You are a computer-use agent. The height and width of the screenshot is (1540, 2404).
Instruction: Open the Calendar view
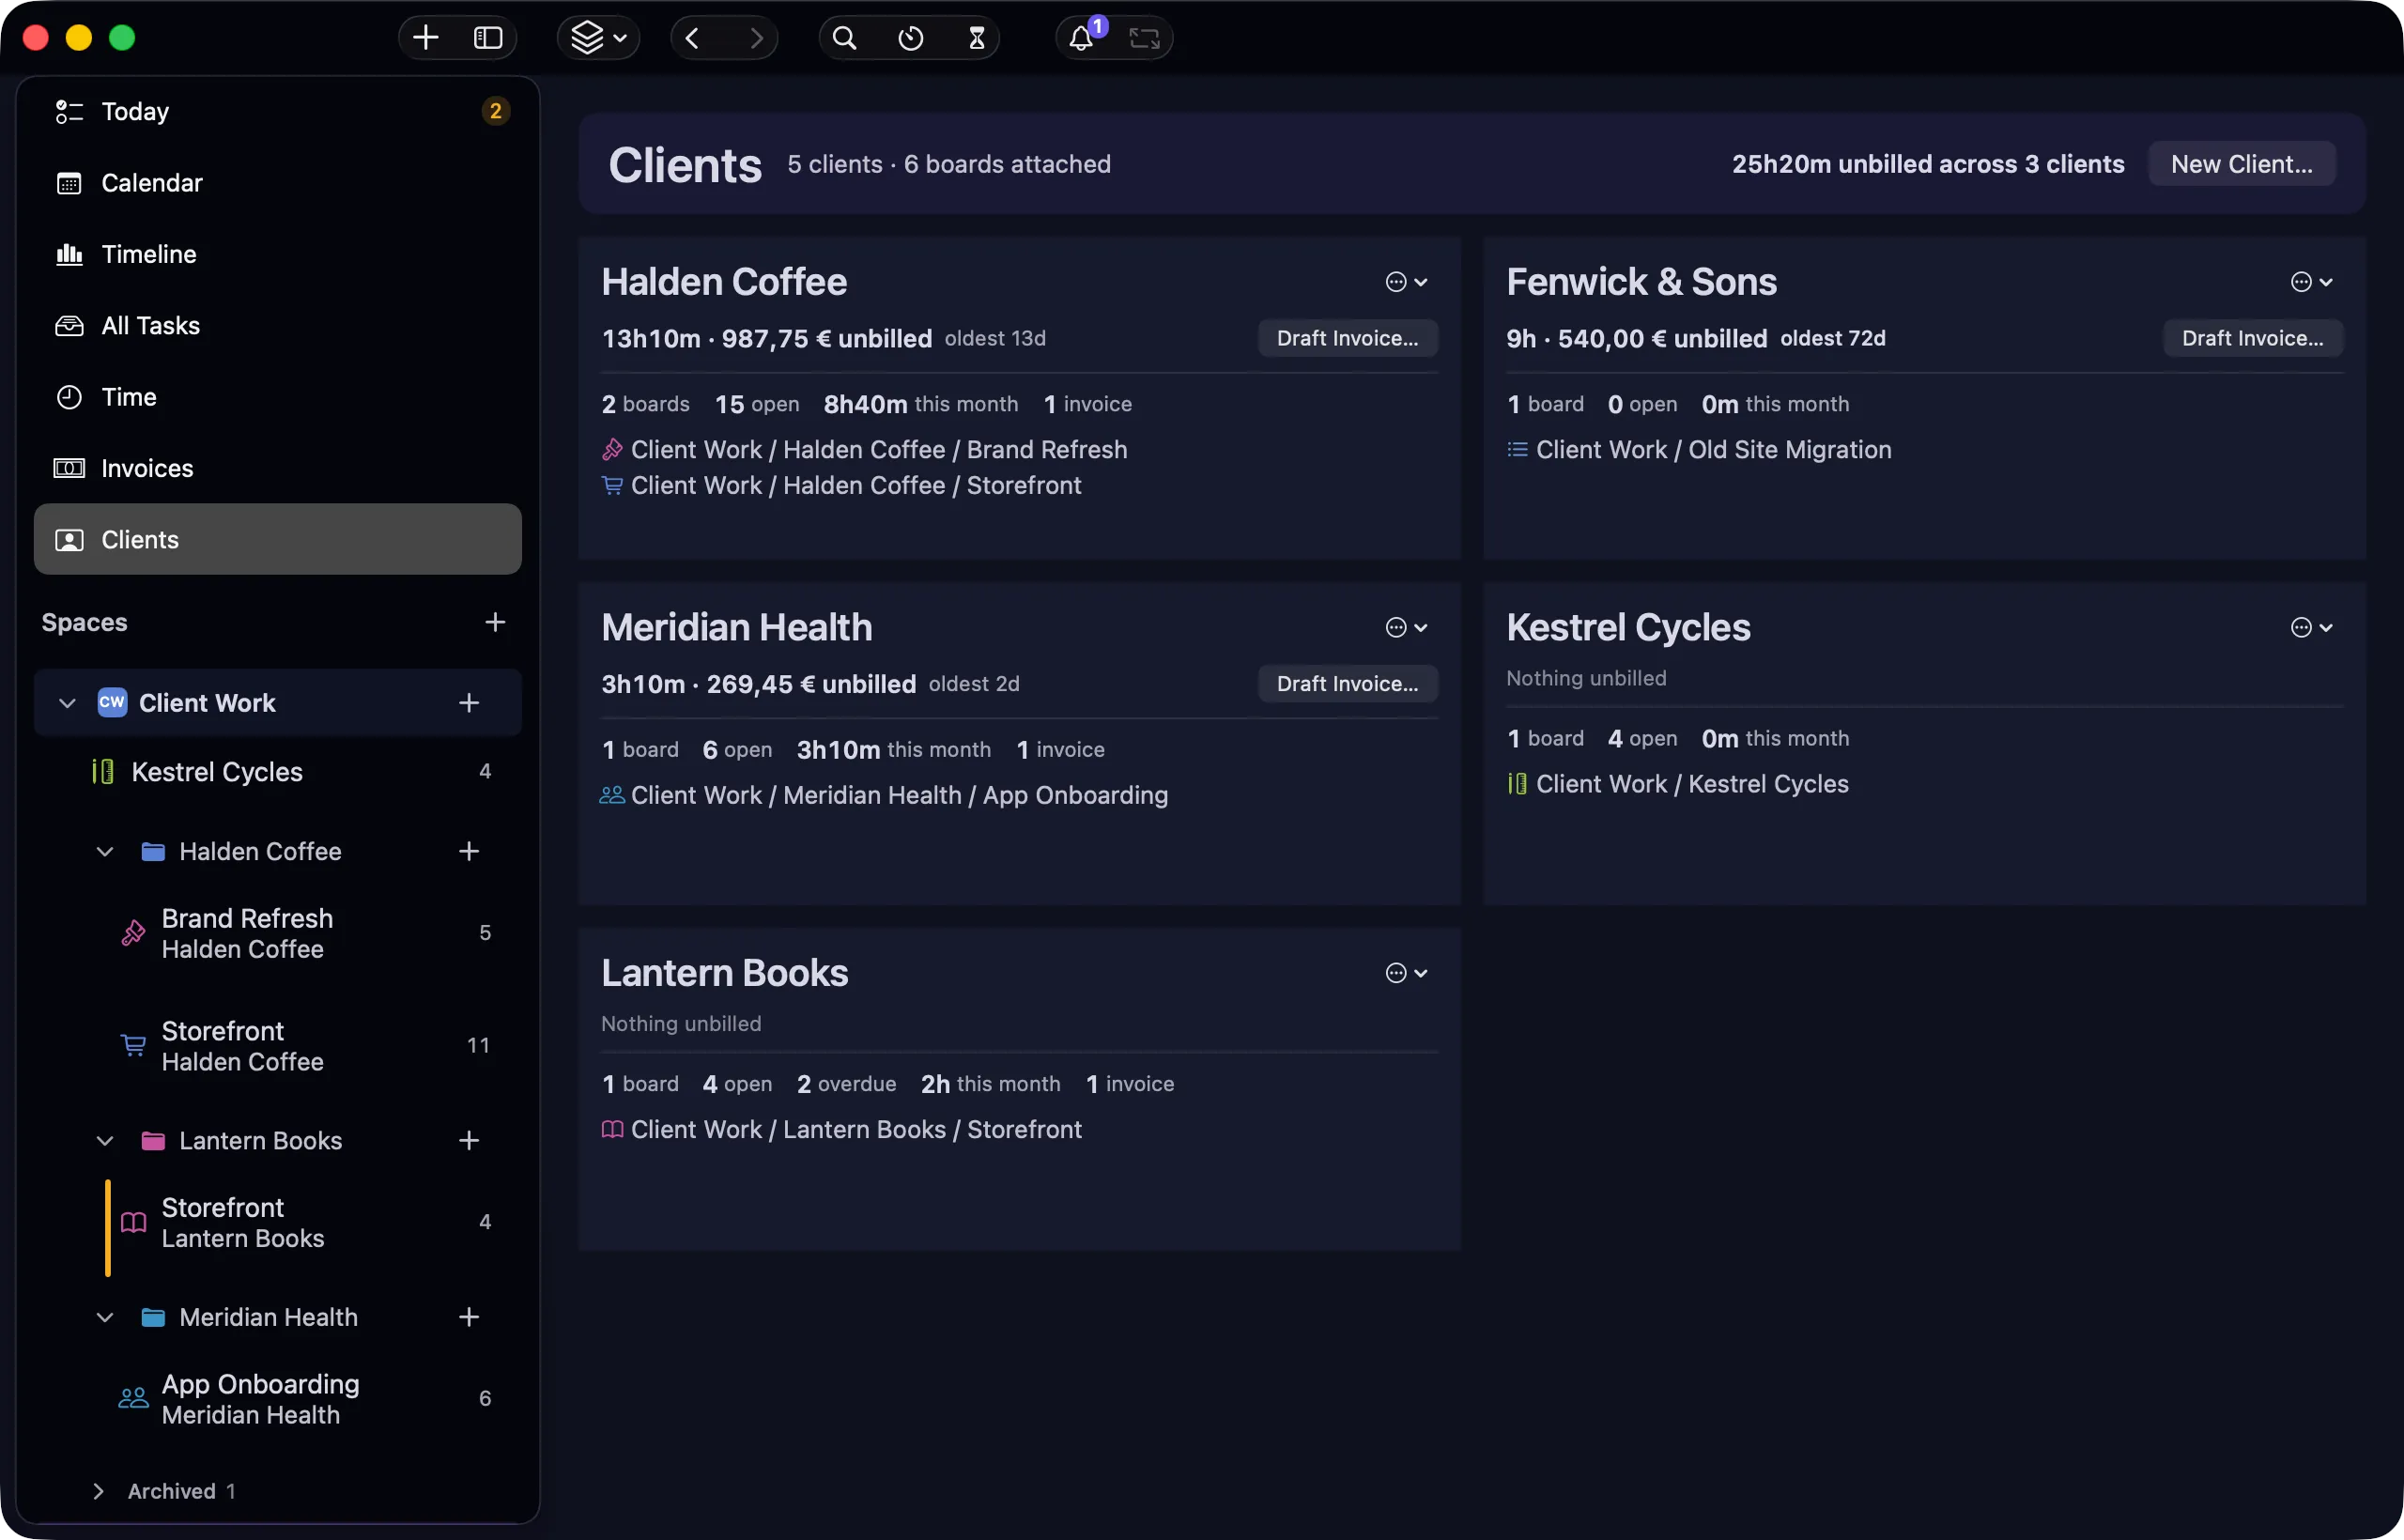click(278, 183)
